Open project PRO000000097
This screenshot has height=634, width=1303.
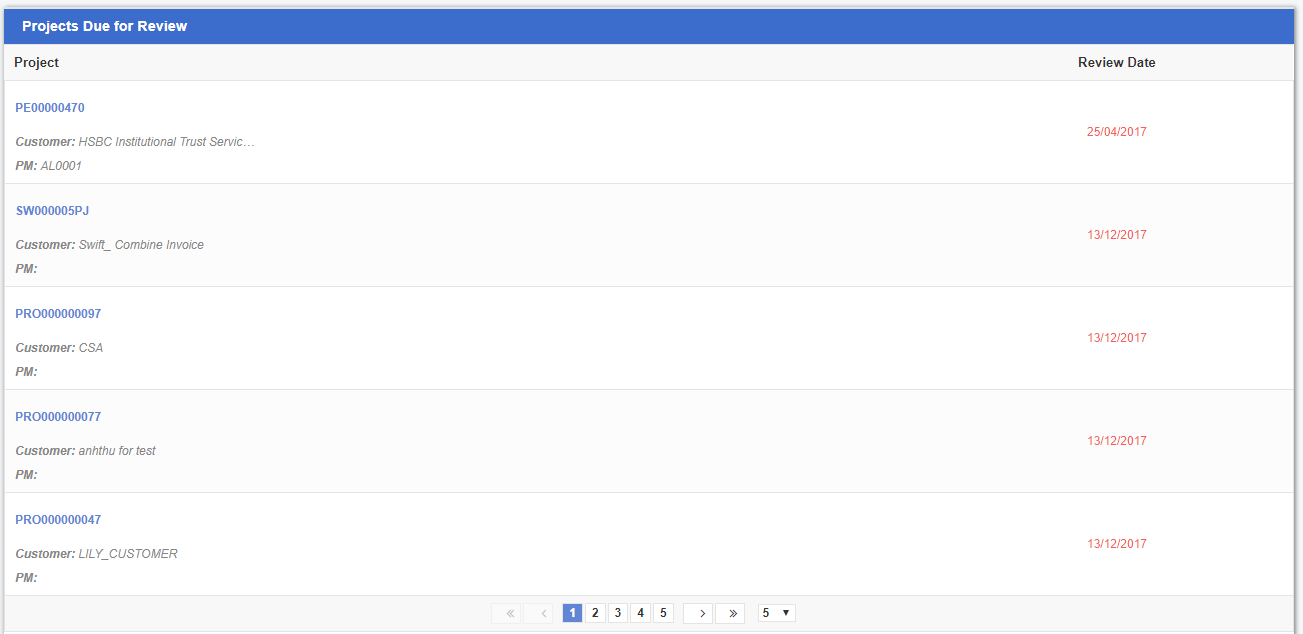tap(58, 314)
